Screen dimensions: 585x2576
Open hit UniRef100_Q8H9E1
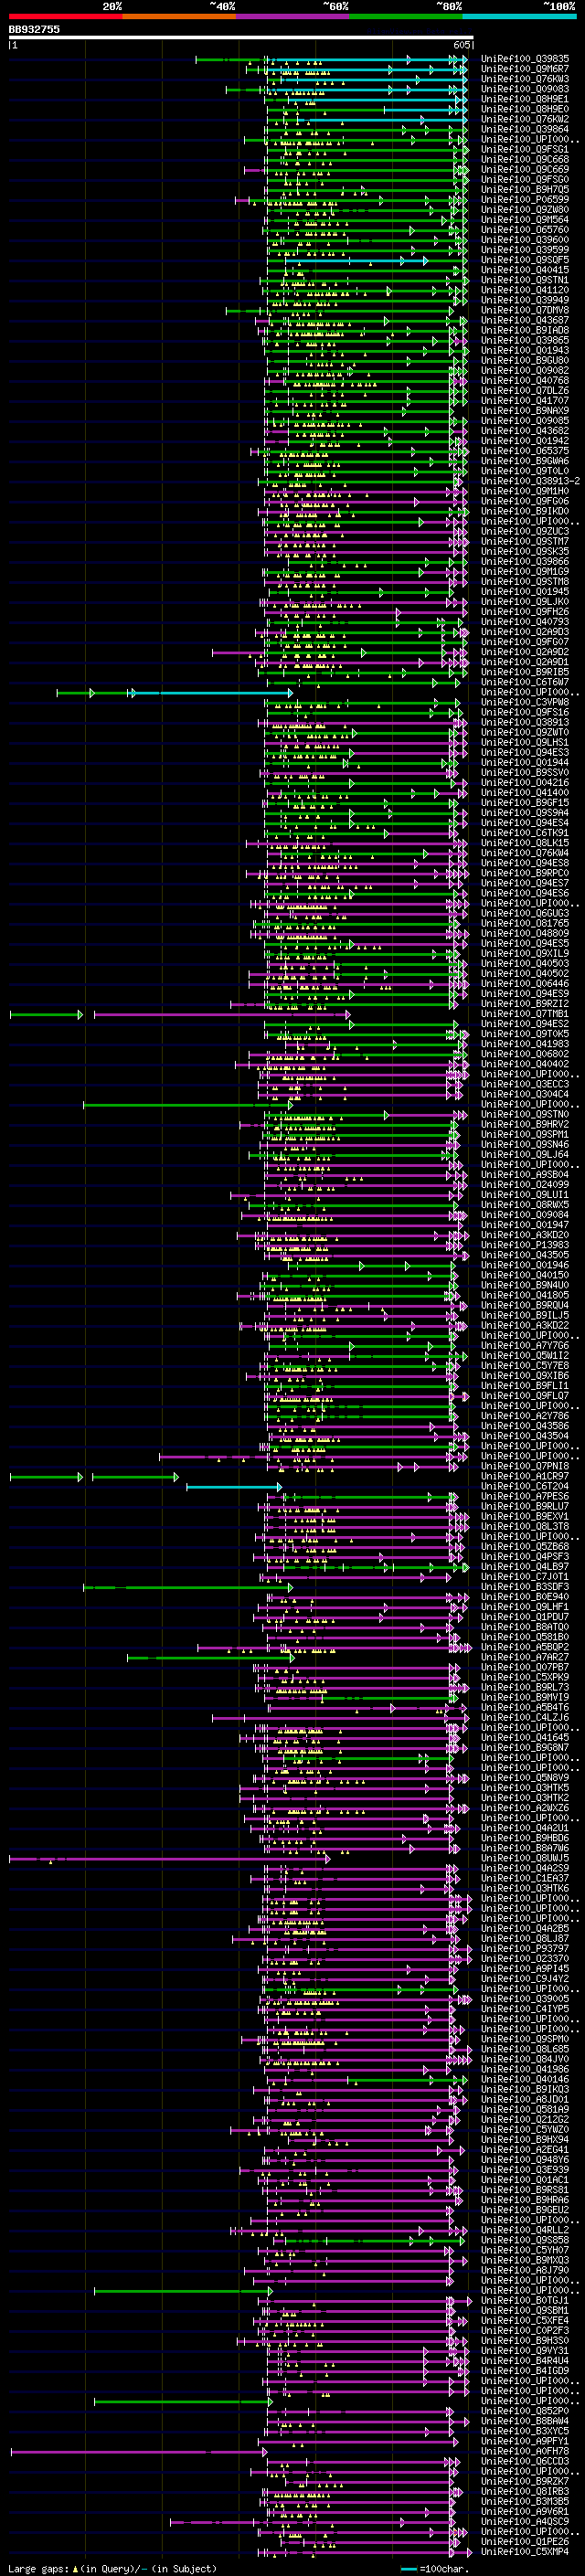click(525, 99)
